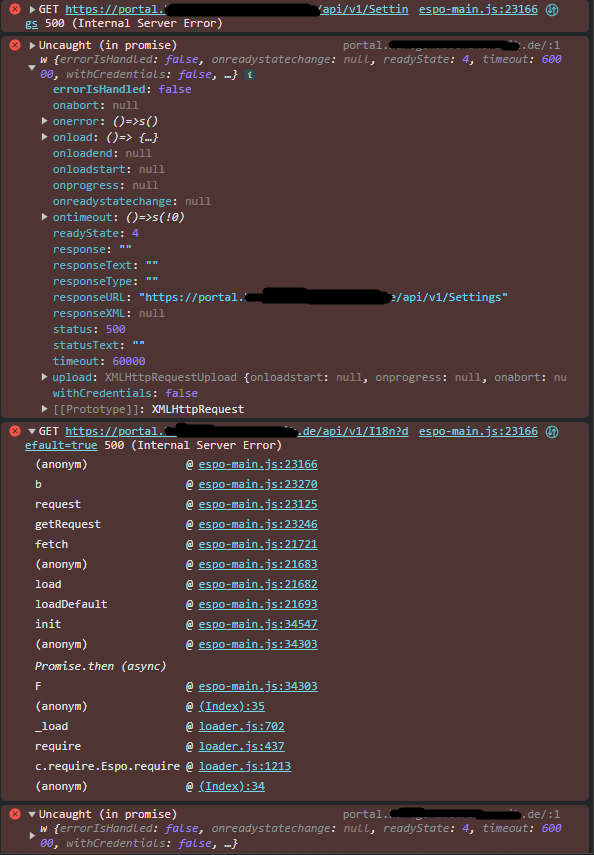
Task: Open the (Index):35 stack frame link
Action: (232, 706)
